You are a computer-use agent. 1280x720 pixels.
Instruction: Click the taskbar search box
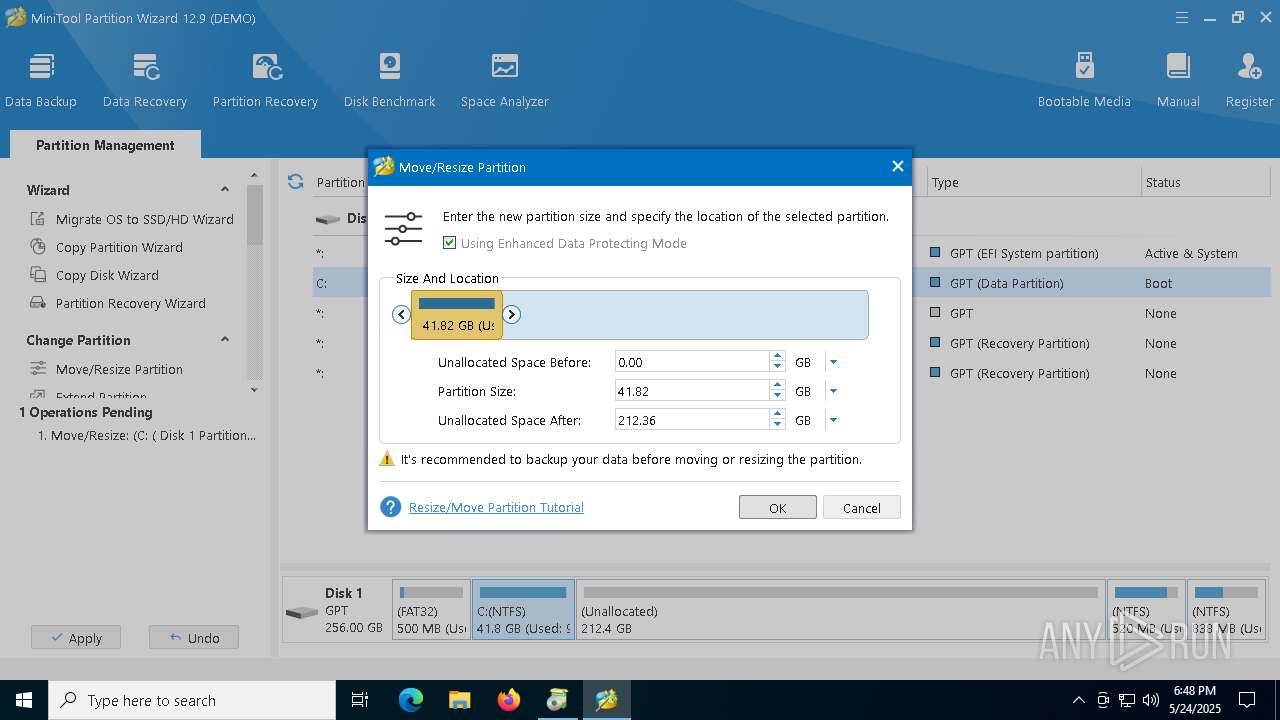[192, 700]
